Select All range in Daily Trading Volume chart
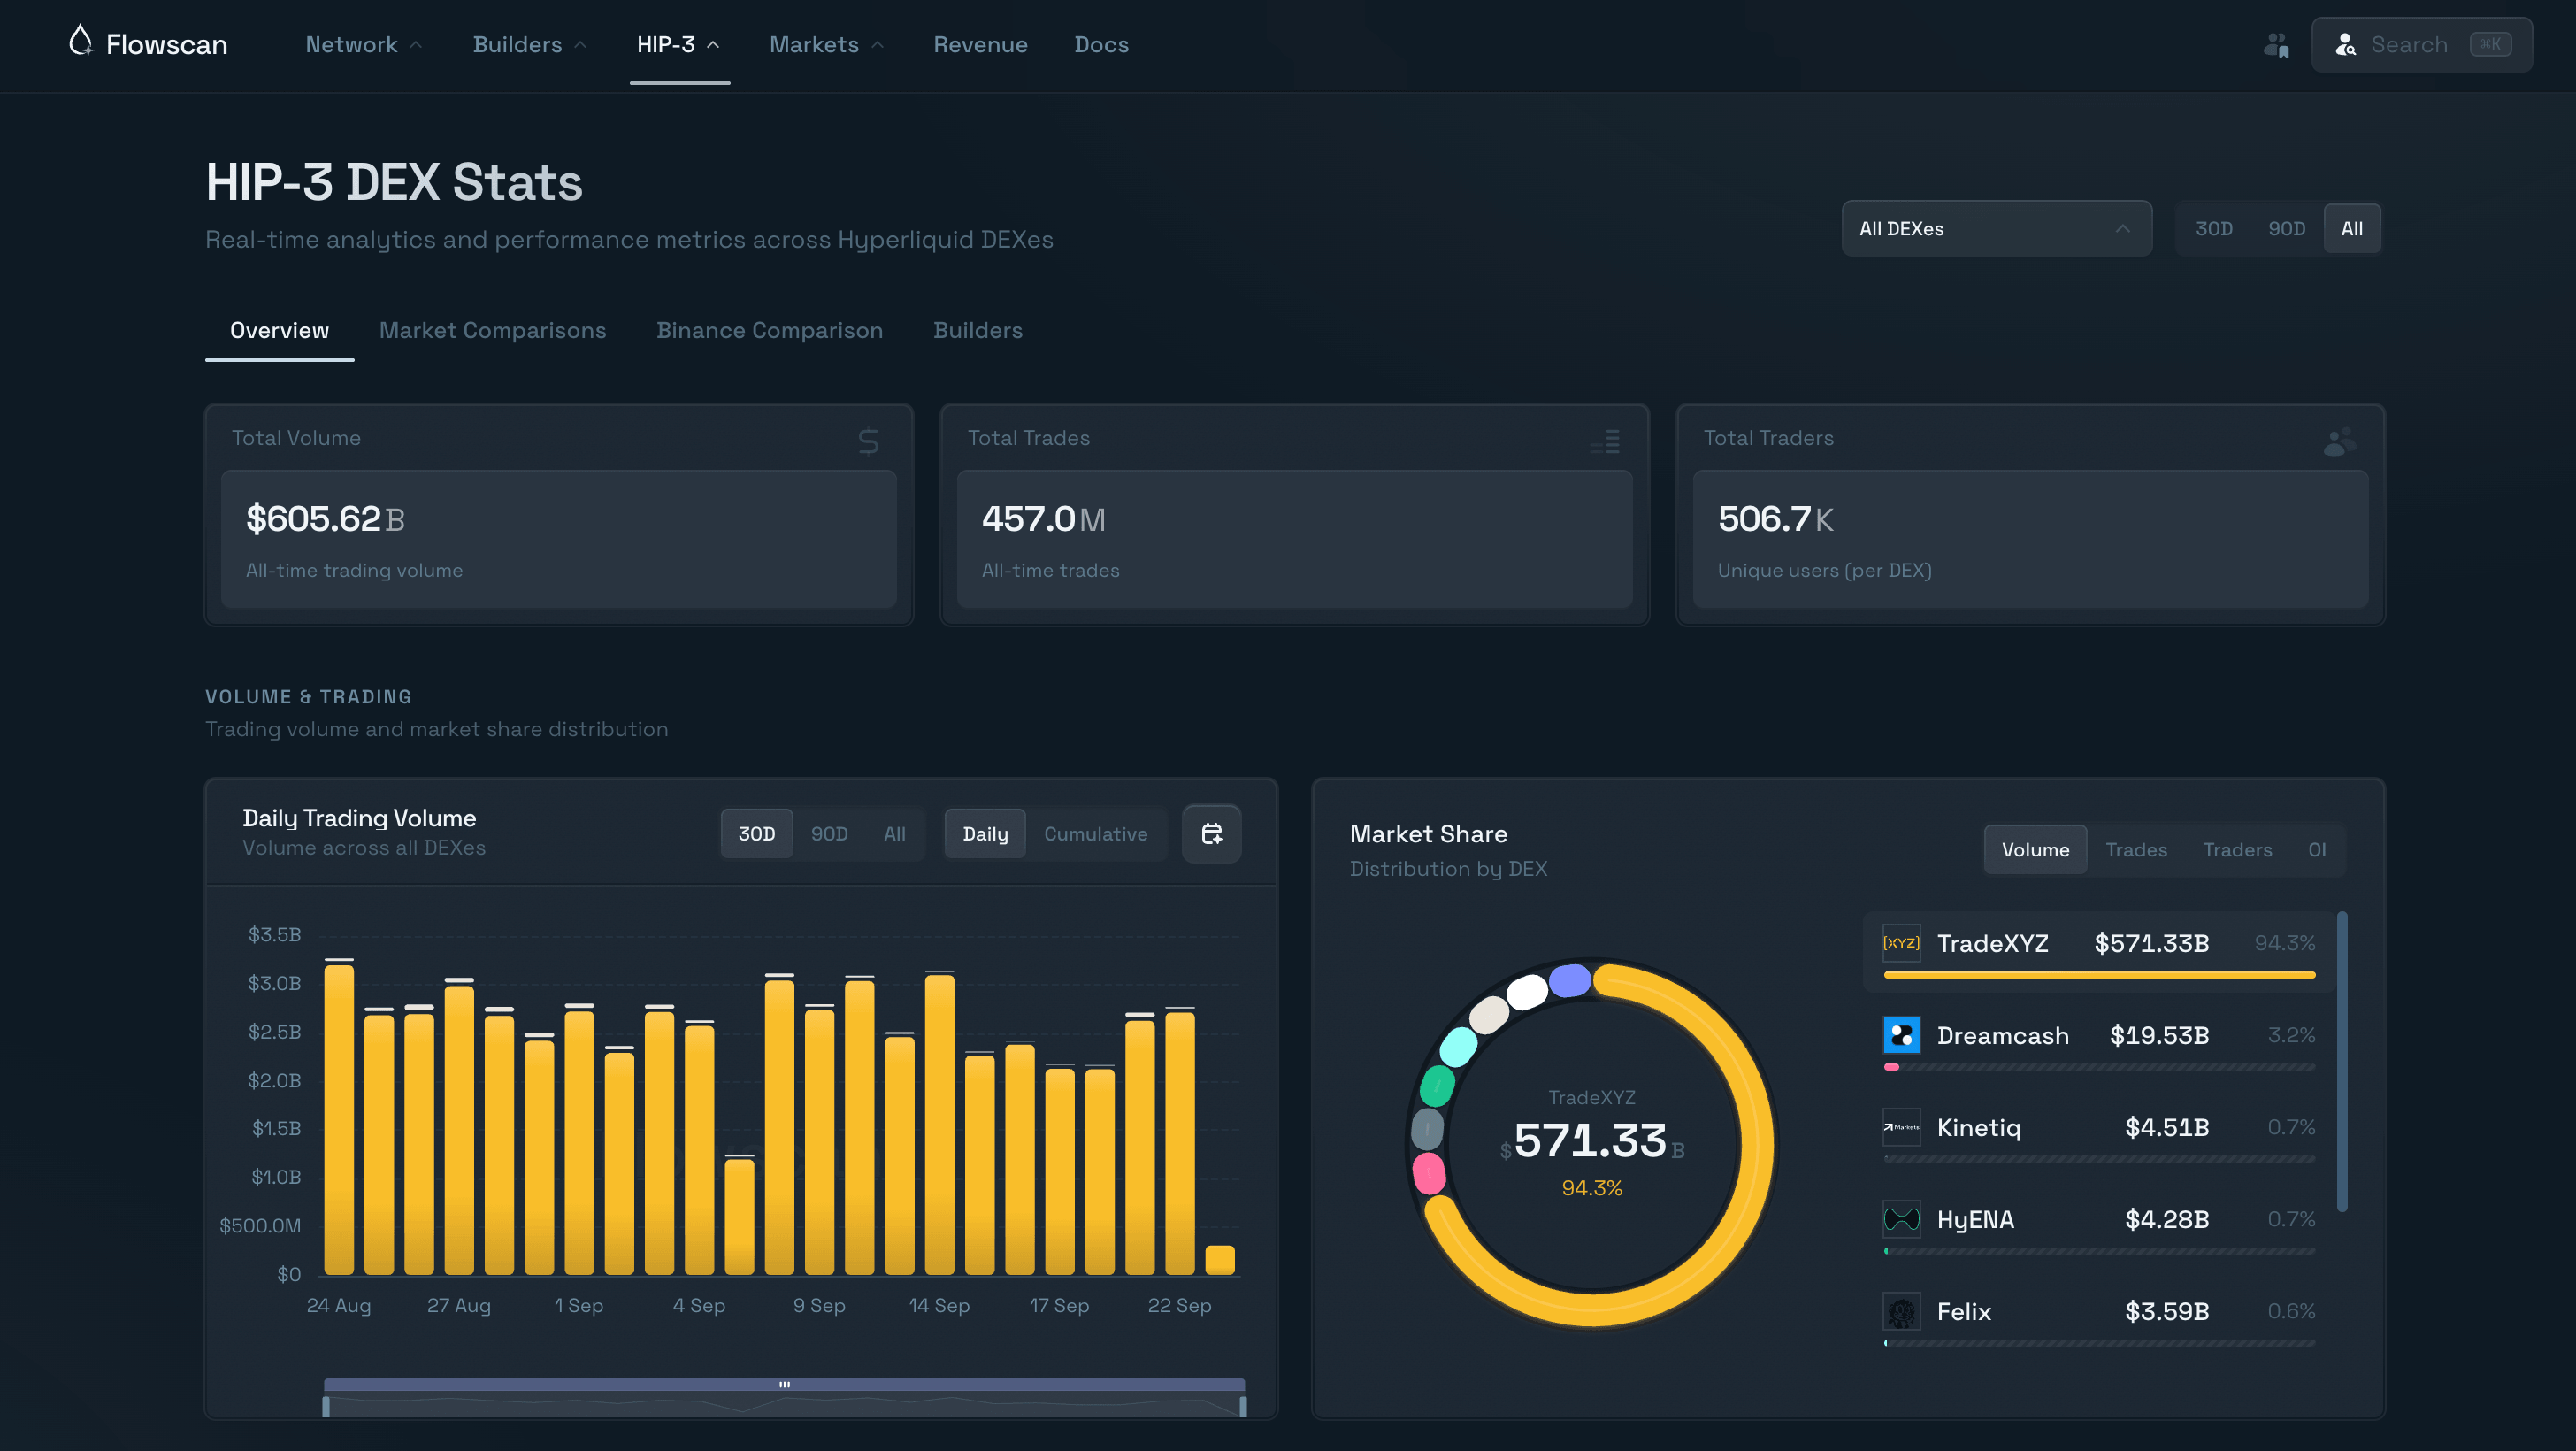Viewport: 2576px width, 1451px height. [894, 833]
